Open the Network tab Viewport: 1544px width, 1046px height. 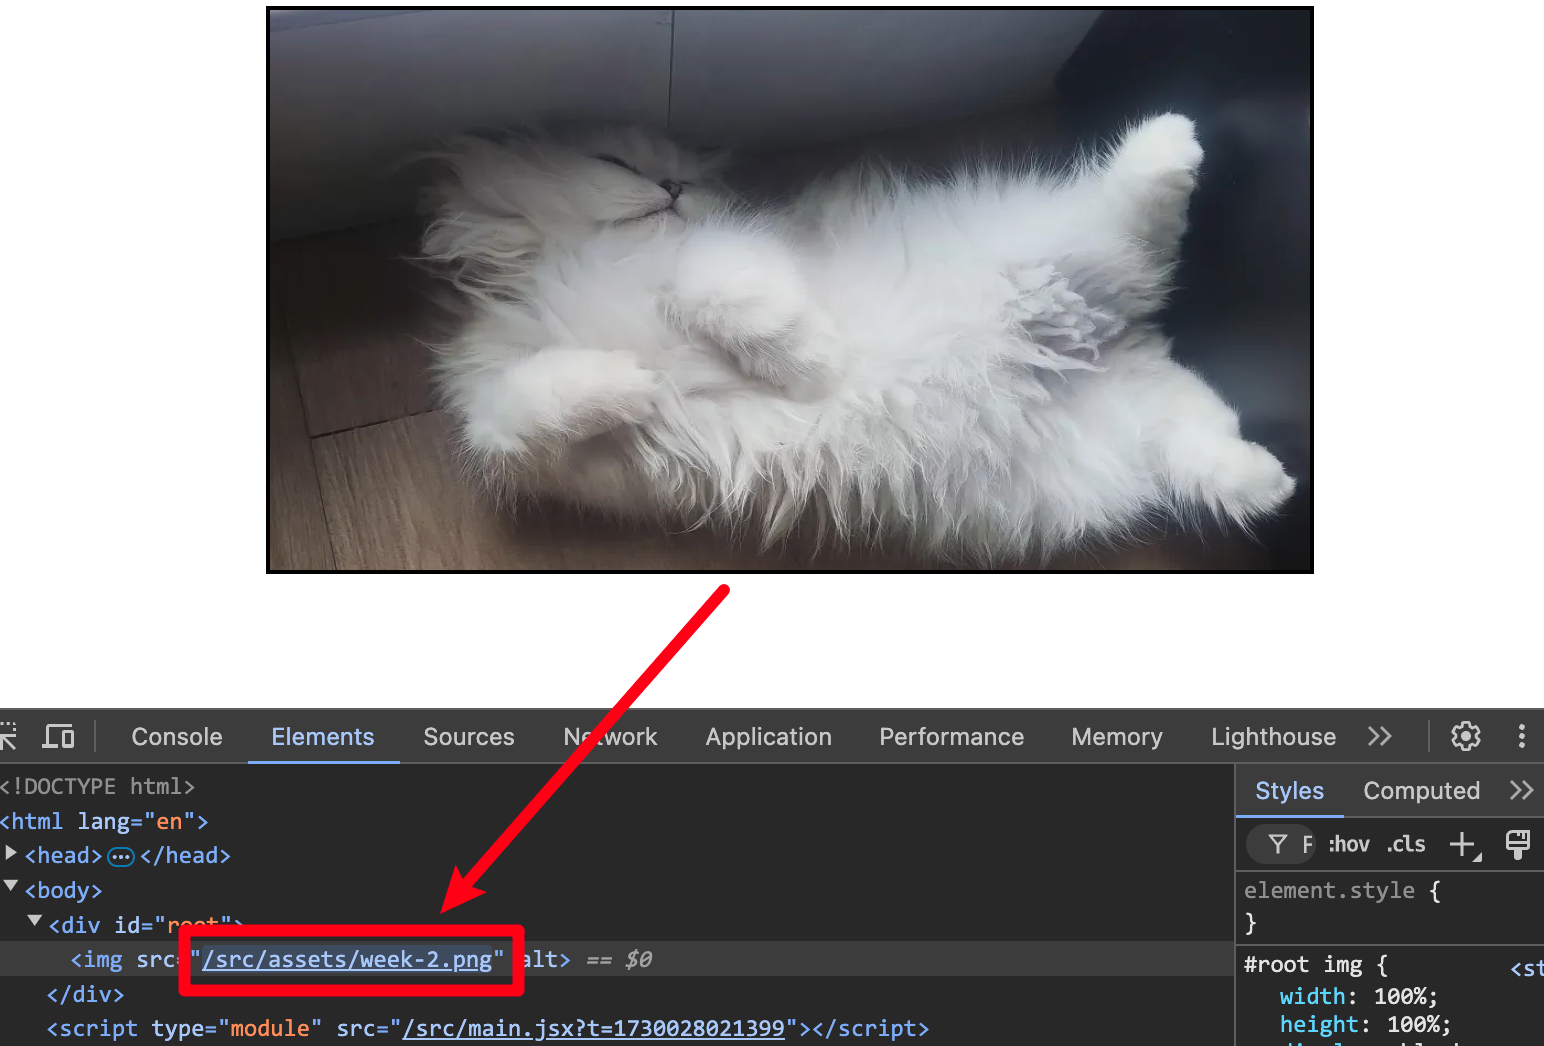(x=610, y=737)
